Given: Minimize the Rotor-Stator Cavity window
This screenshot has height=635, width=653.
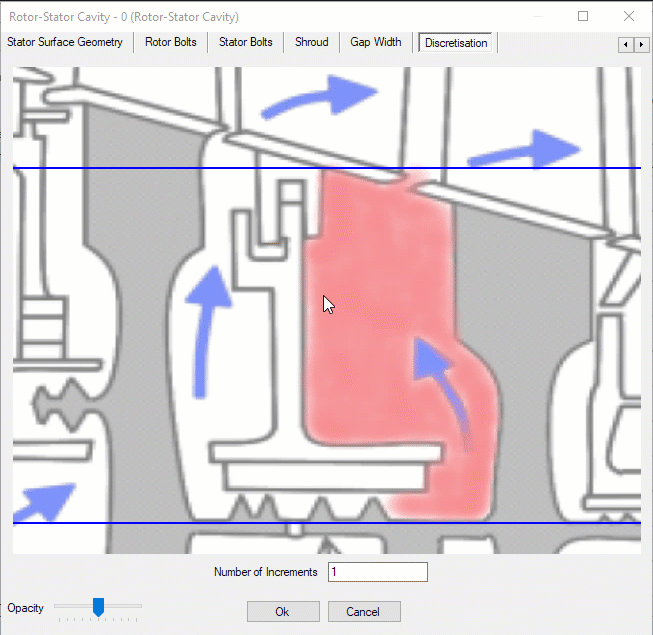Looking at the screenshot, I should tap(538, 16).
